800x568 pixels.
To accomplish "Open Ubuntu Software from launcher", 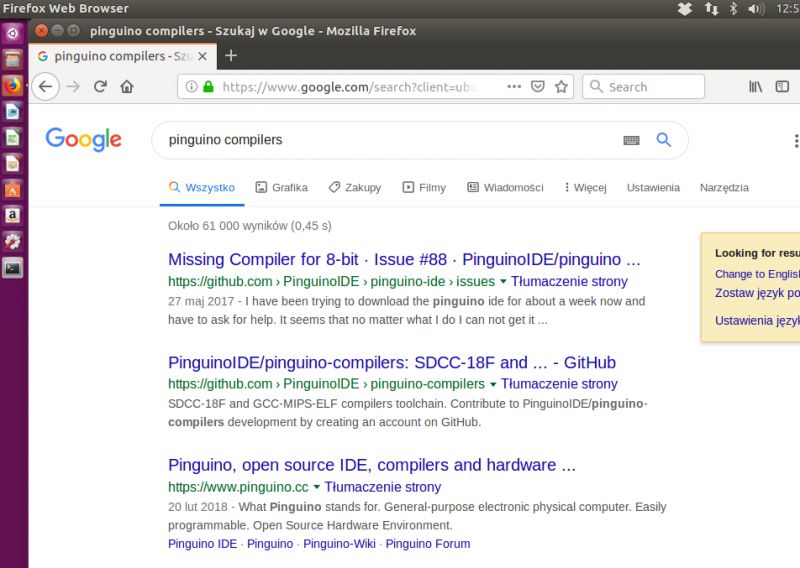I will click(x=12, y=189).
